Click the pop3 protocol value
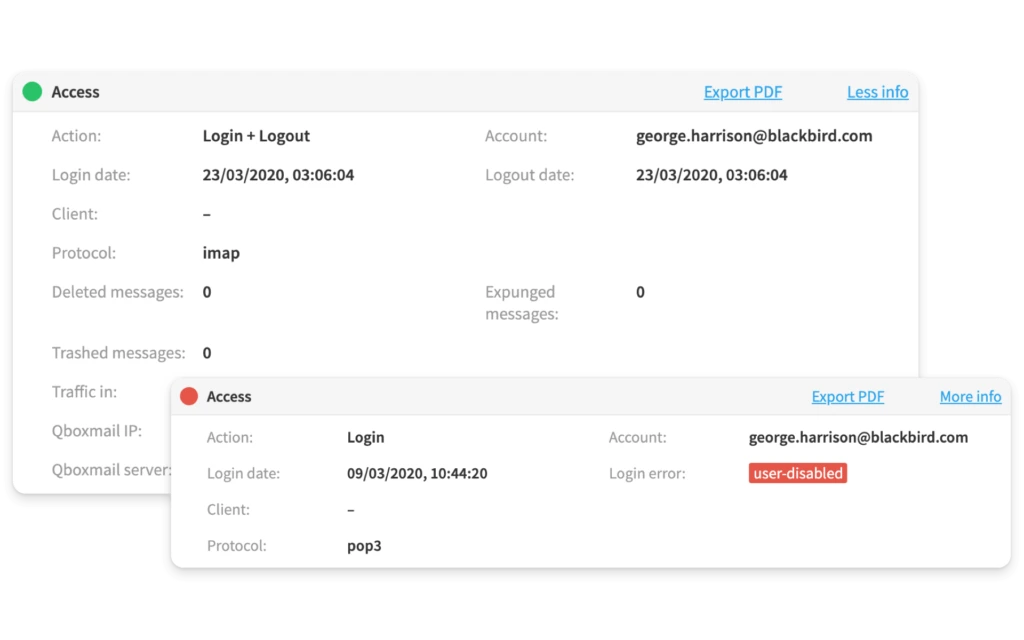The width and height of the screenshot is (1024, 640). 364,546
